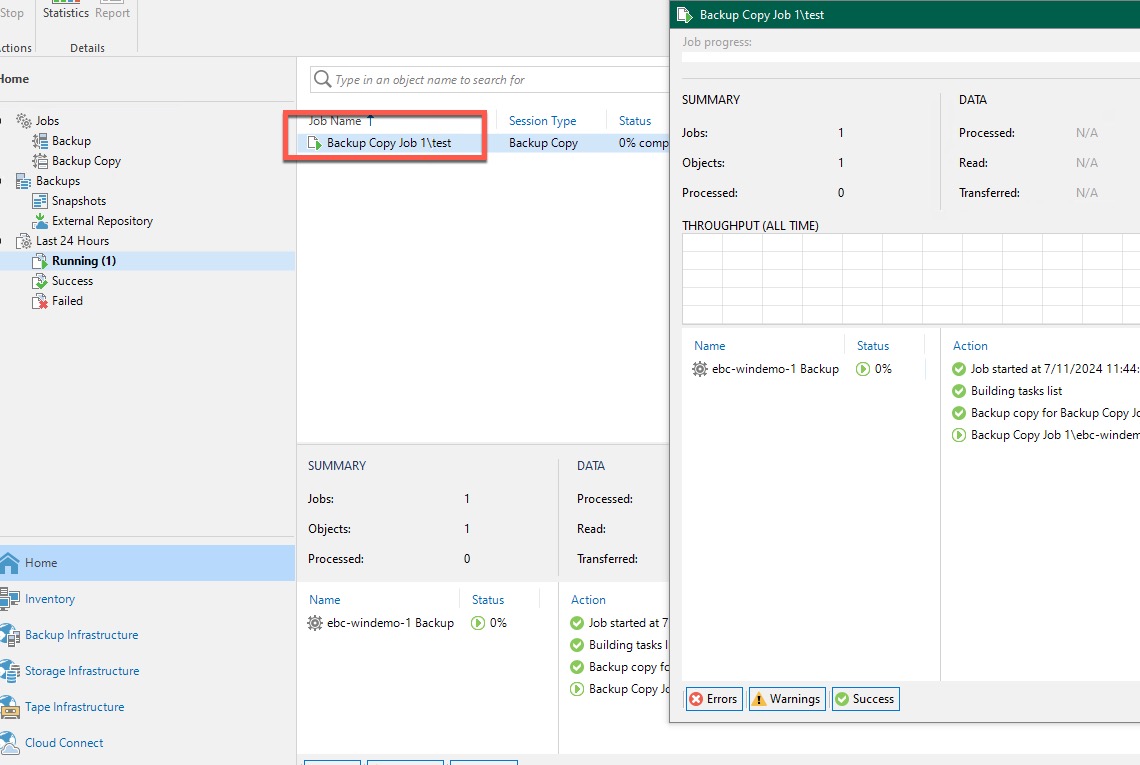
Task: Click the Statistics toolbar icon
Action: tap(66, 10)
